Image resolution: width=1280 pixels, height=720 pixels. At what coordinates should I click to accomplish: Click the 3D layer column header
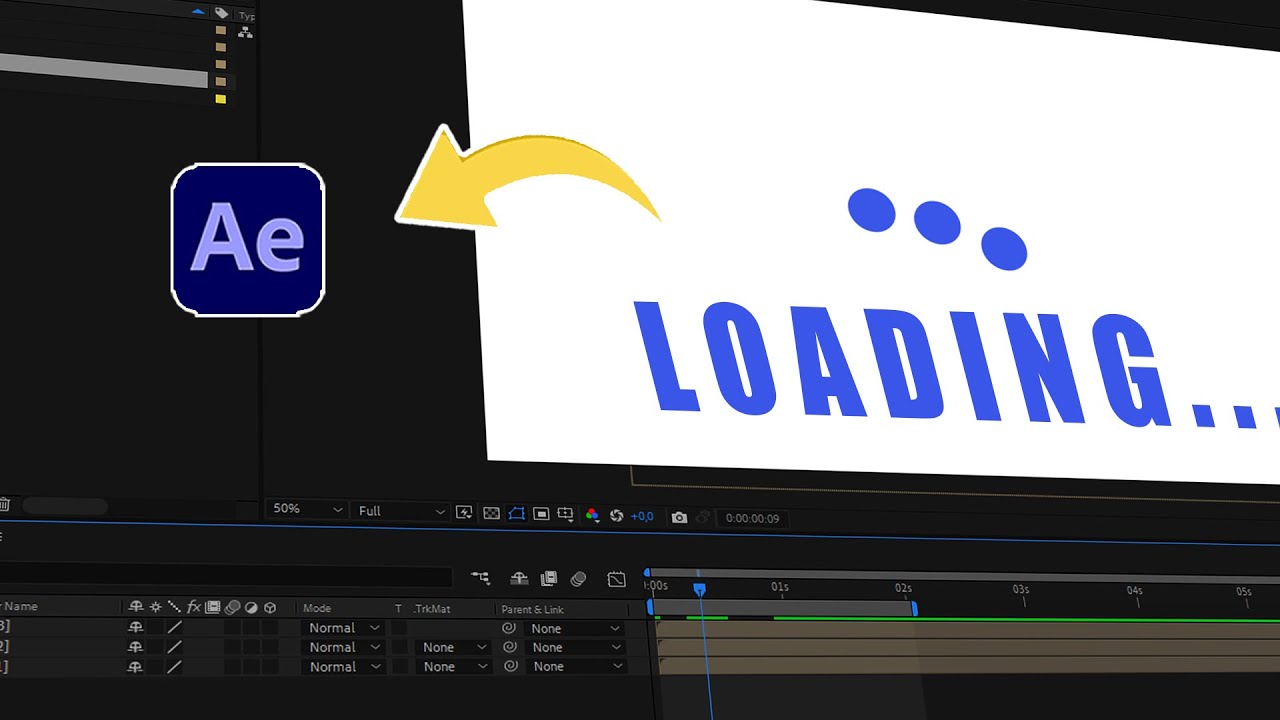coord(270,607)
